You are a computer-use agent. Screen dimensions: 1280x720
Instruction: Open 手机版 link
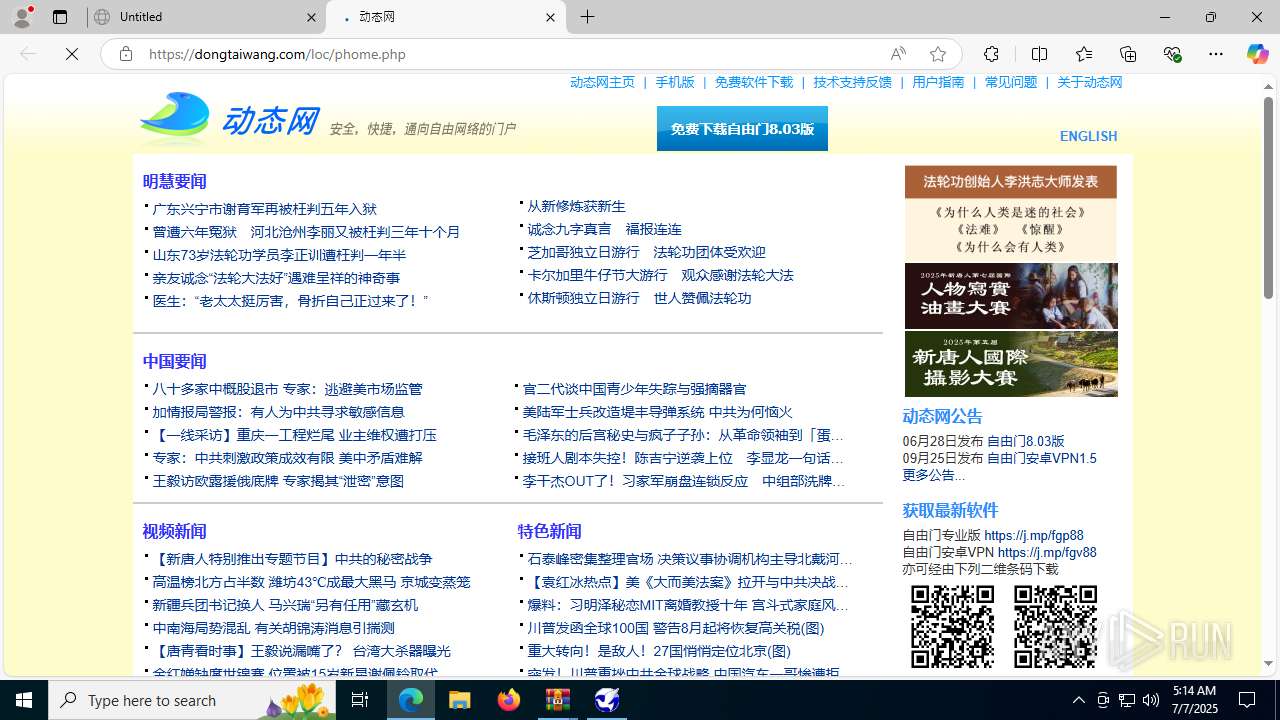click(x=675, y=82)
